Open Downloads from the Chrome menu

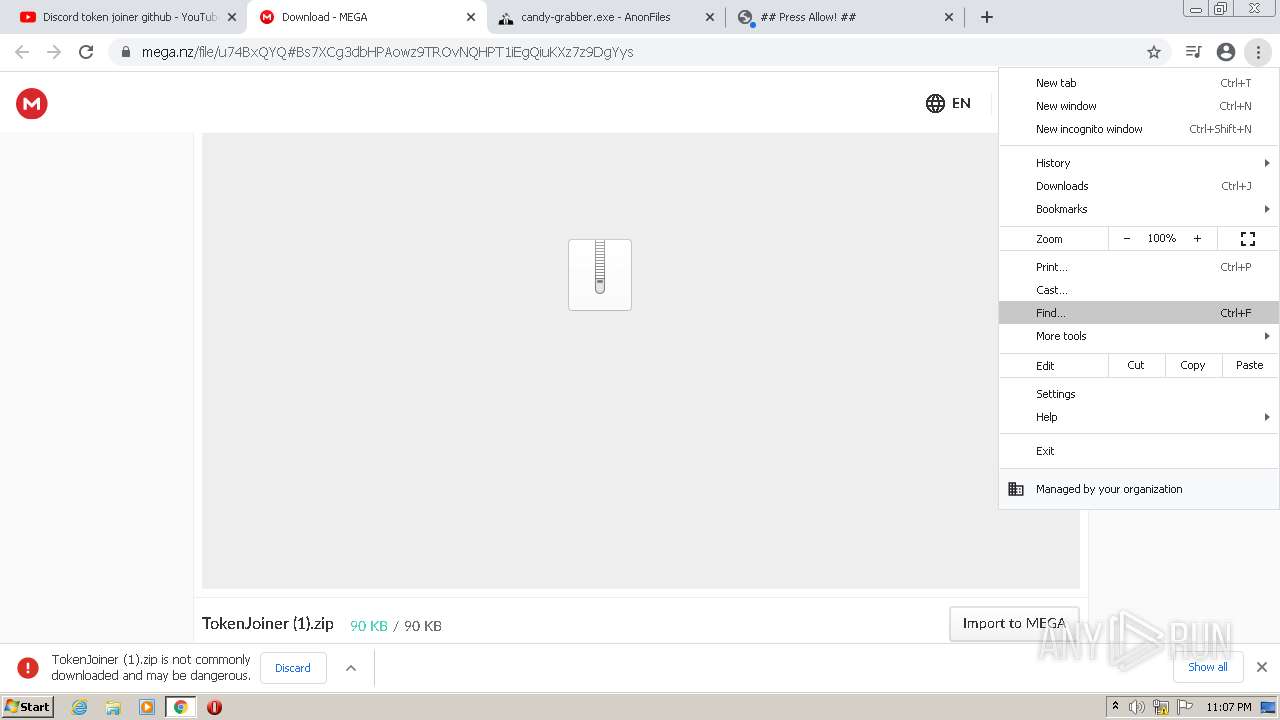tap(1139, 186)
